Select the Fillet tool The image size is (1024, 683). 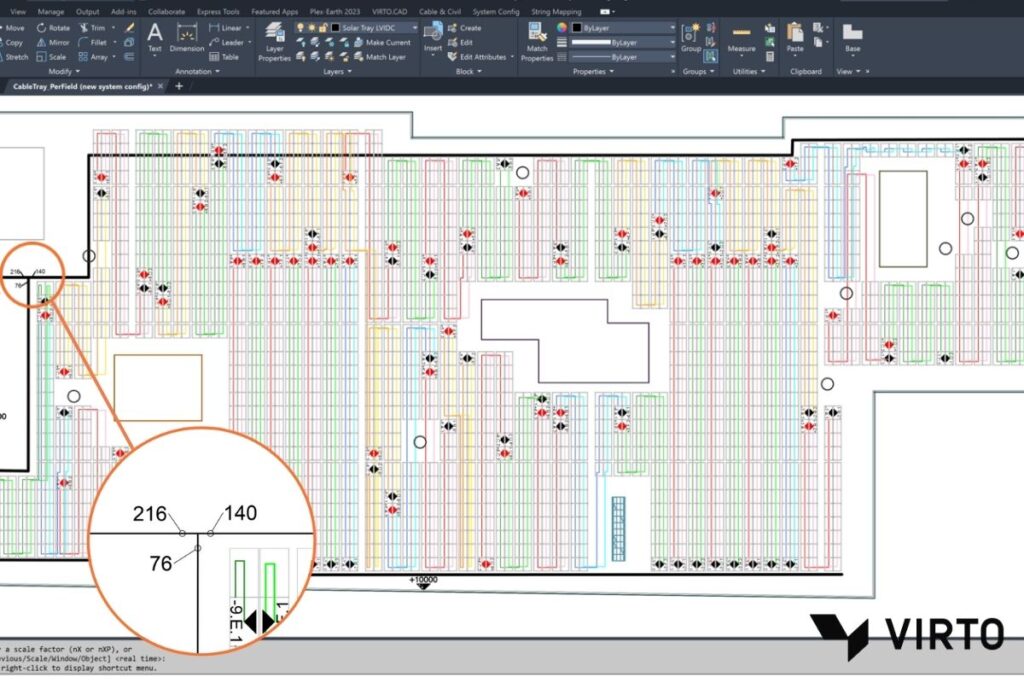coord(93,42)
